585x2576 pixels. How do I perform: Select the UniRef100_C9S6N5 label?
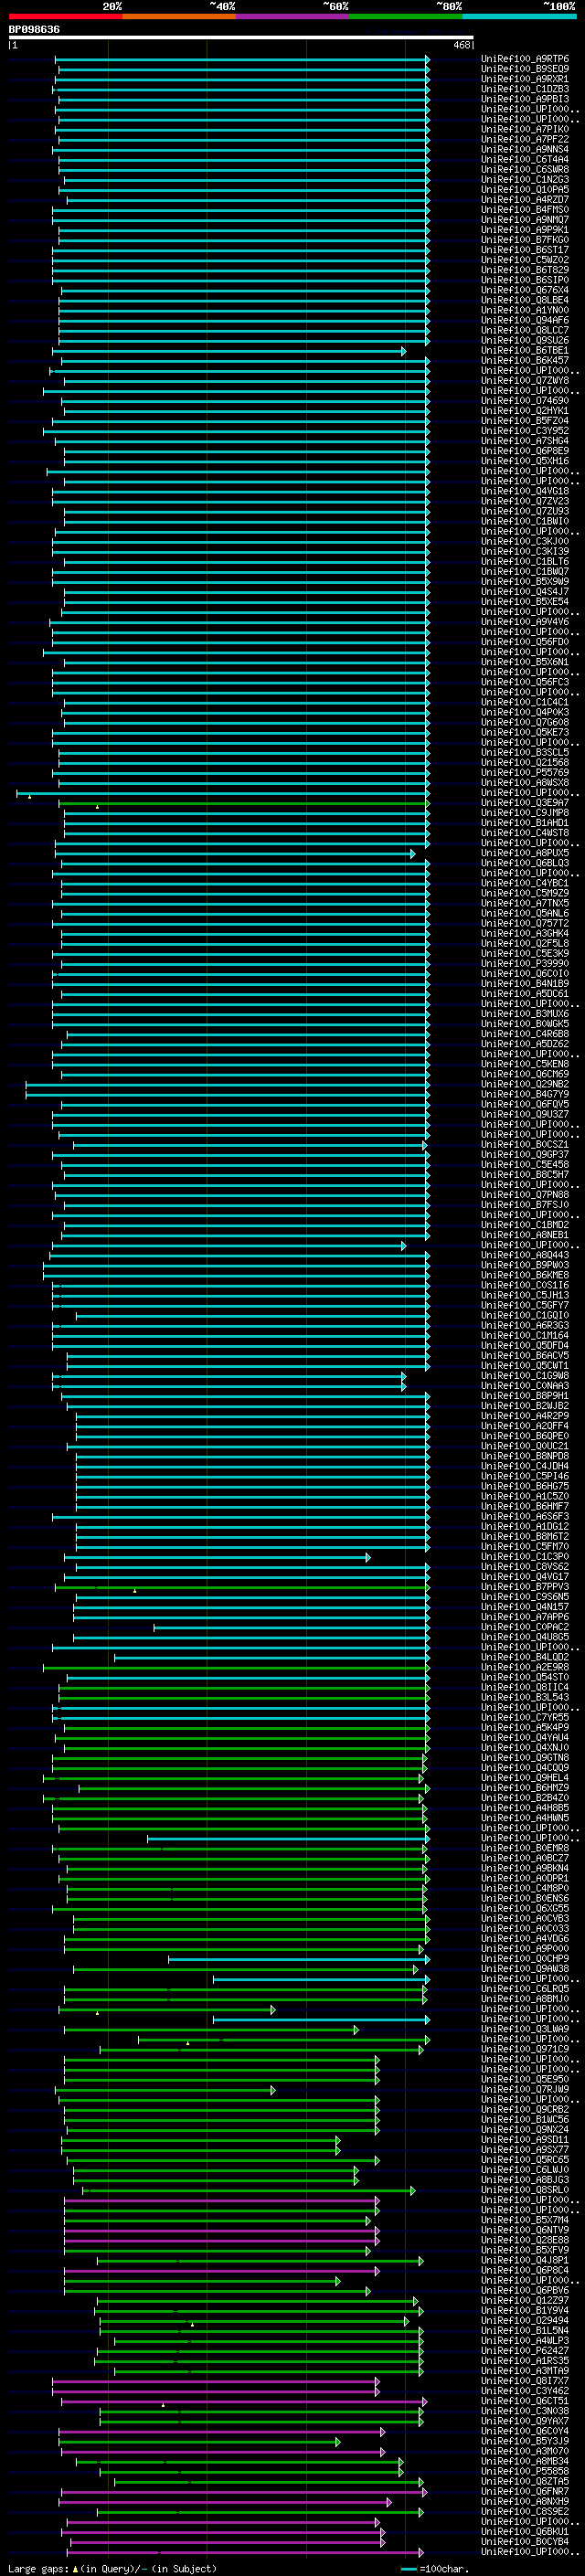coord(524,1596)
